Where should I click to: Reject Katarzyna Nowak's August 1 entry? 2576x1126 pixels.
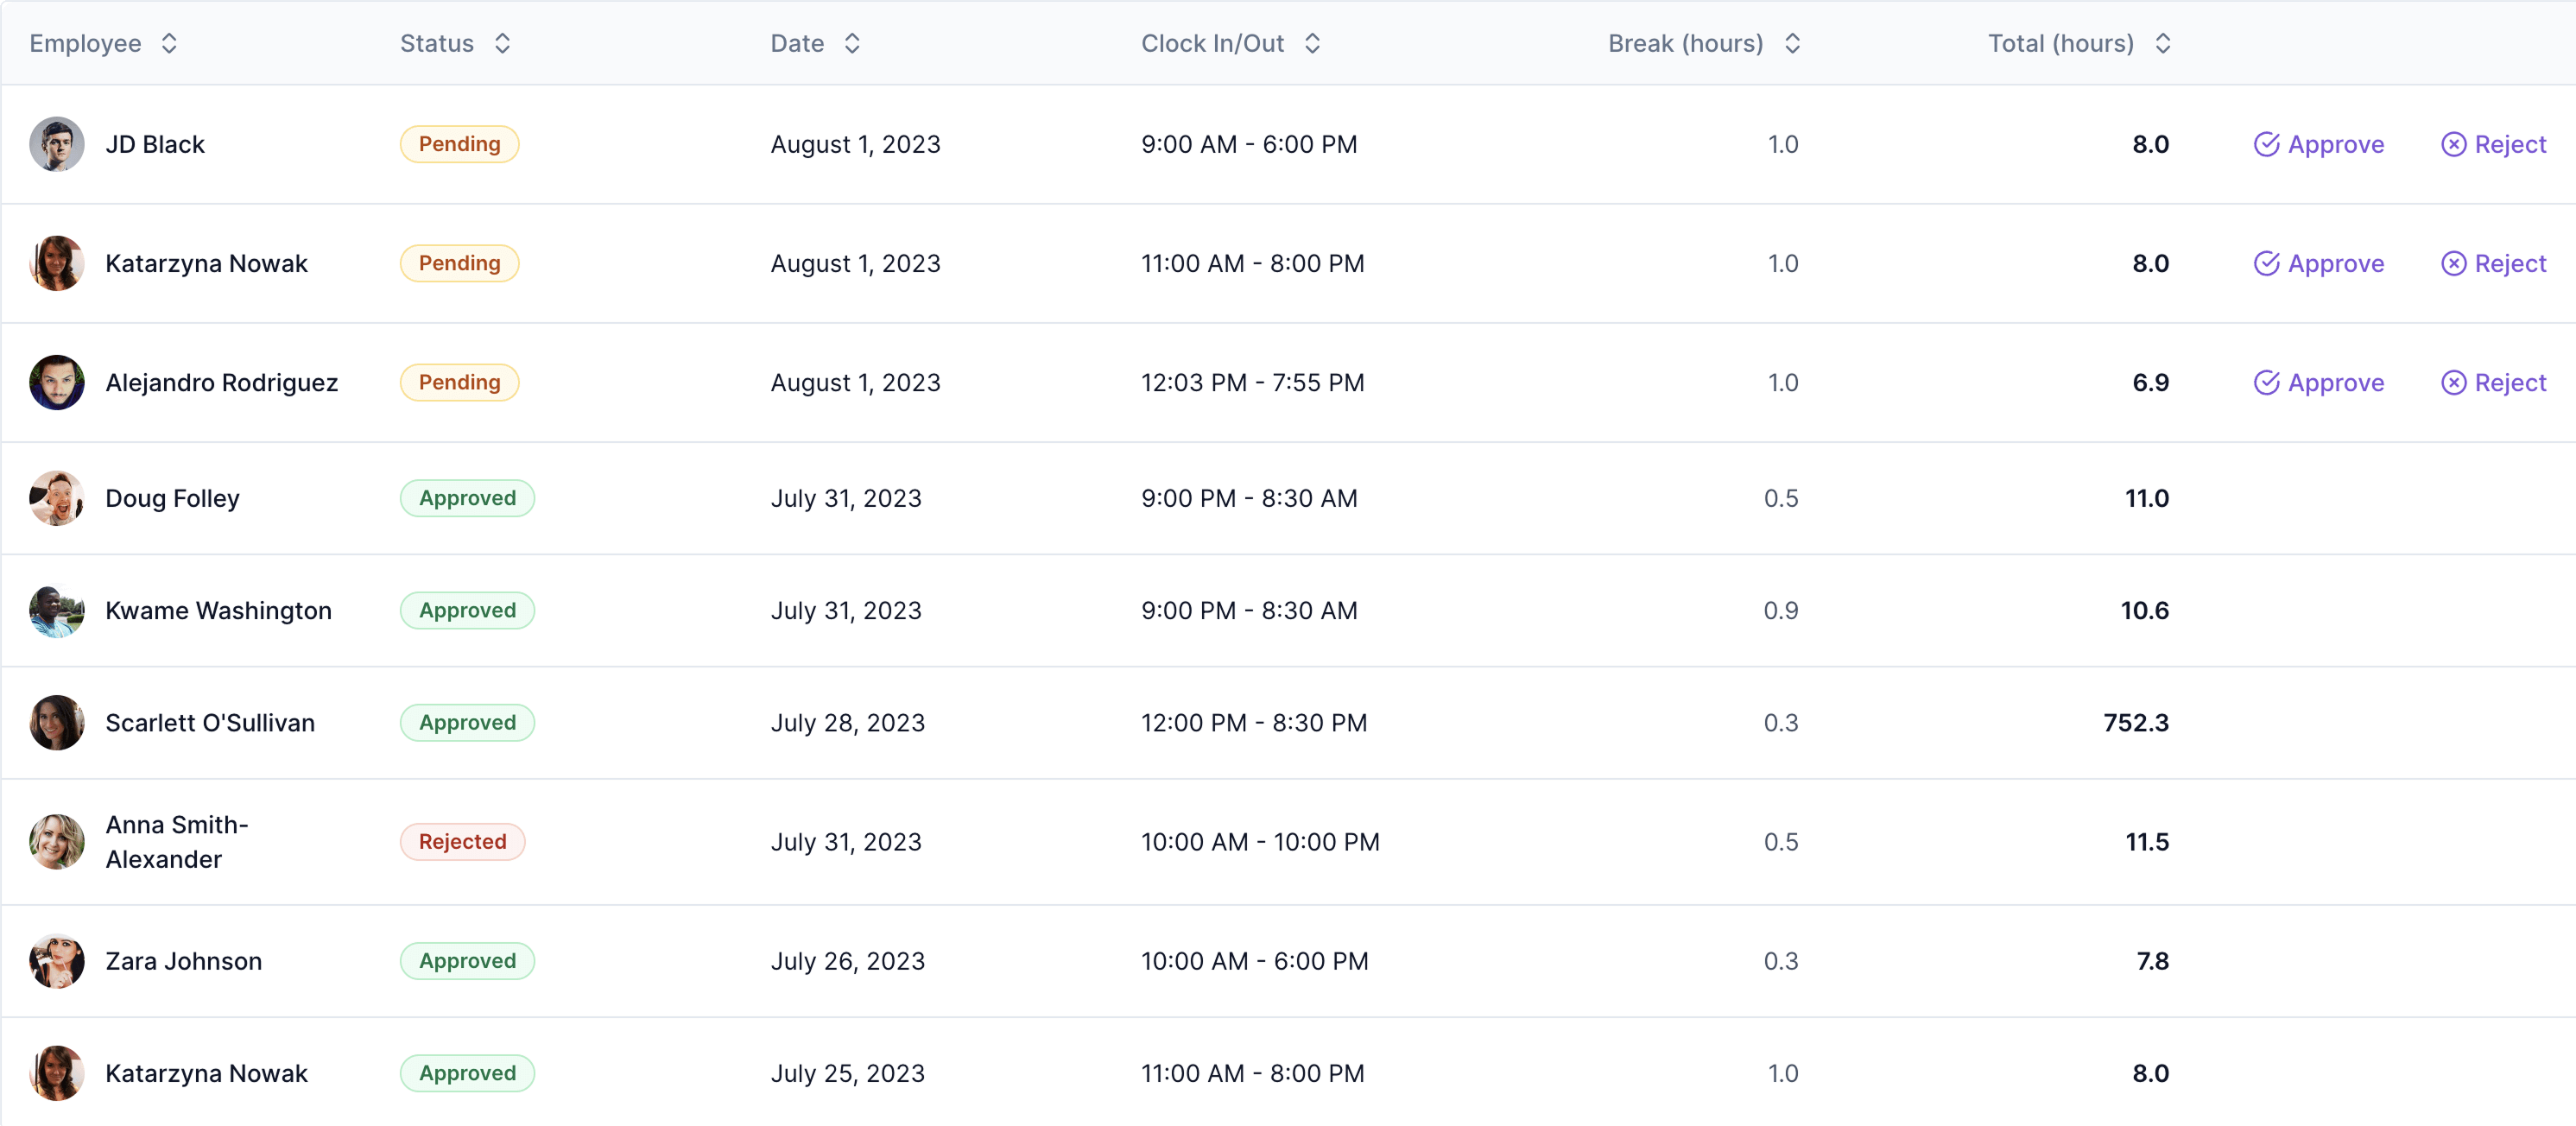coord(2493,263)
